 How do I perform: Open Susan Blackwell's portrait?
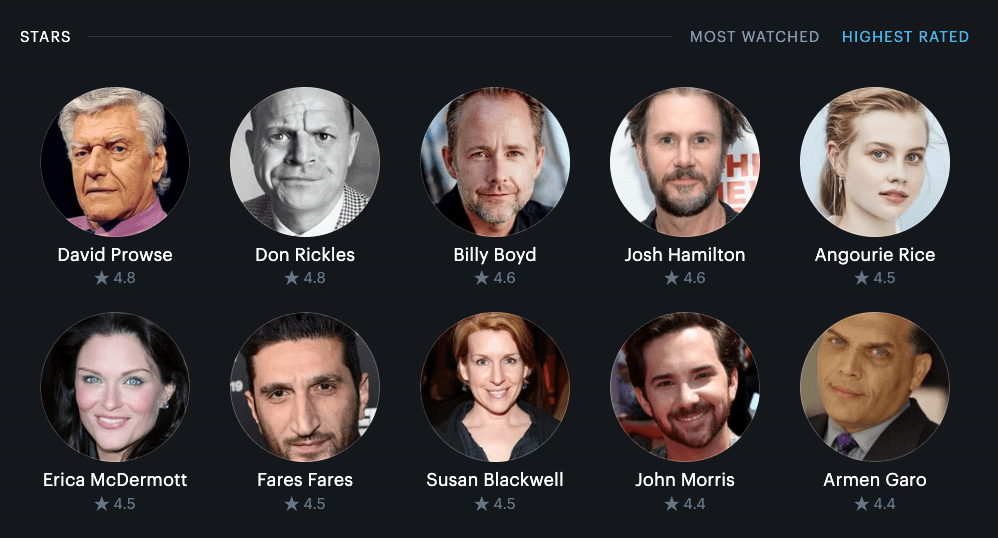[x=495, y=387]
